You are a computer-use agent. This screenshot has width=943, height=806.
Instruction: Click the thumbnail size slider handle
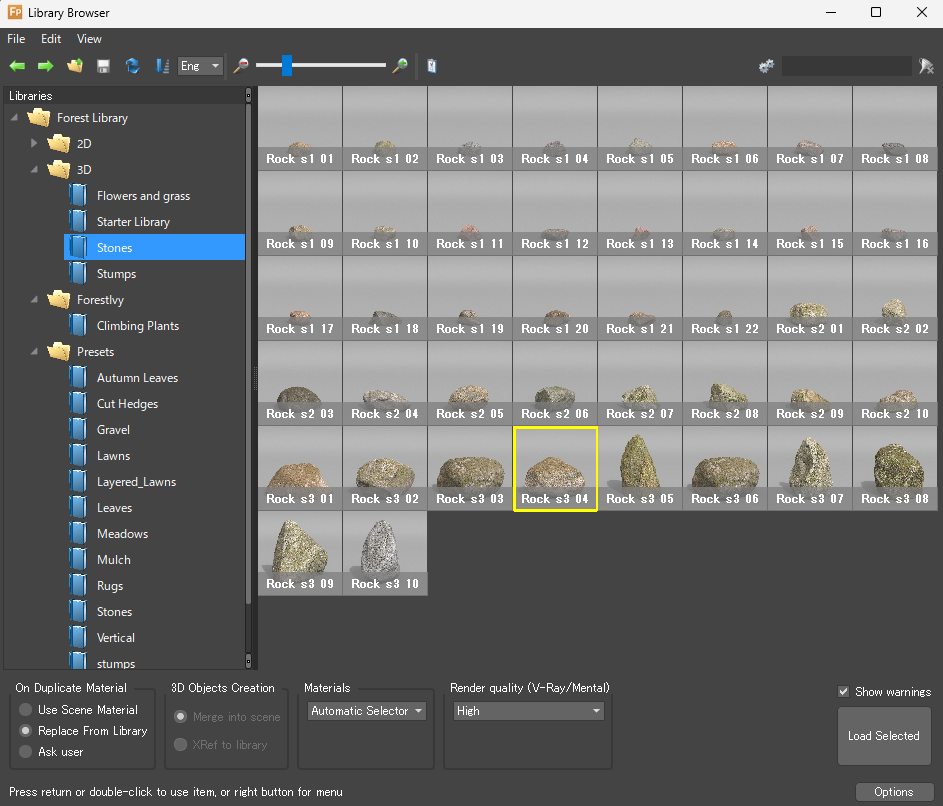click(287, 66)
